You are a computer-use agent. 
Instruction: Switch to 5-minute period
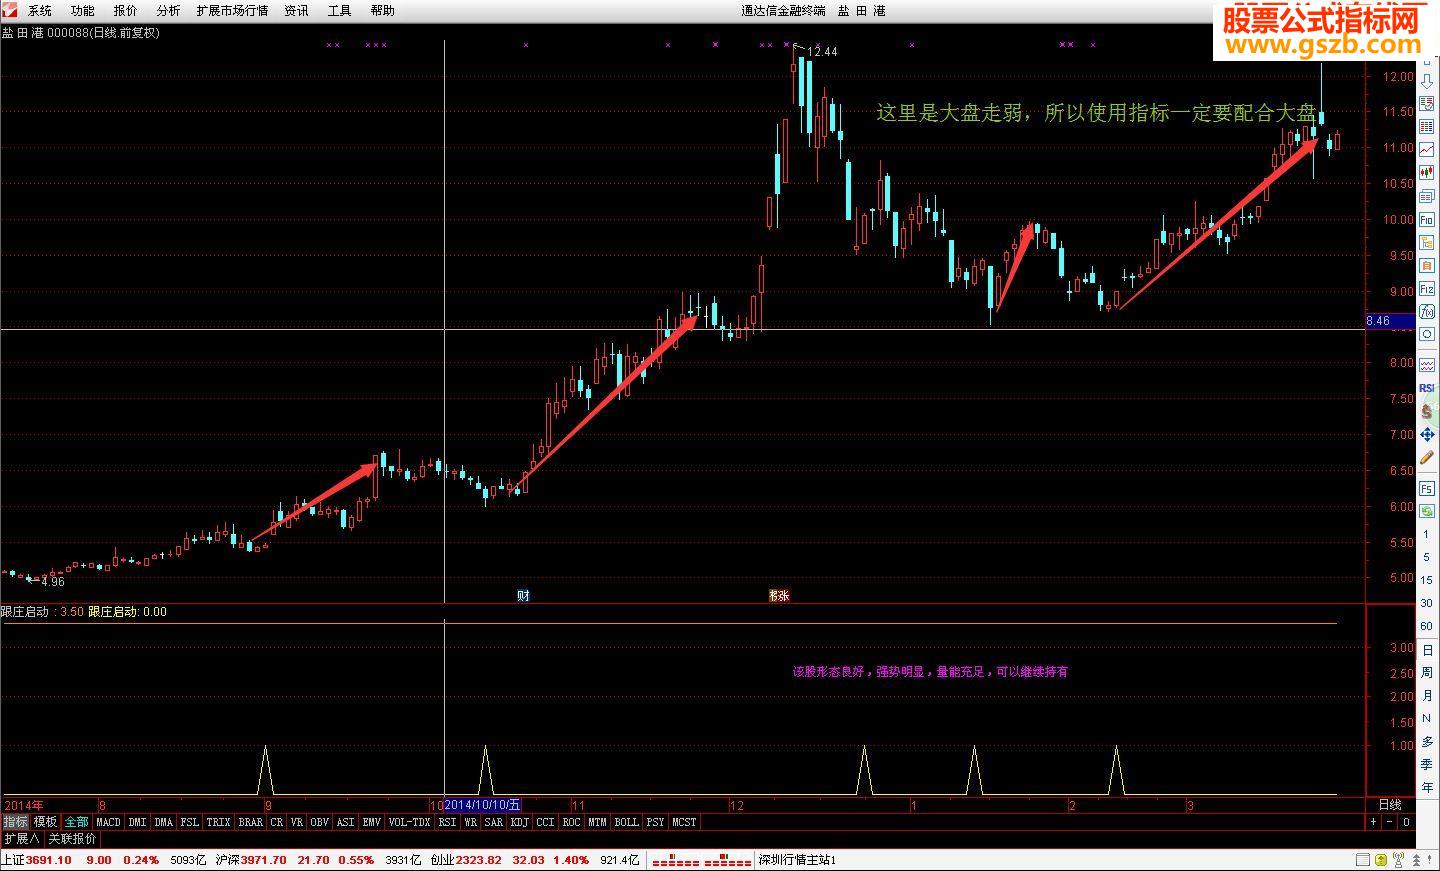click(1427, 557)
